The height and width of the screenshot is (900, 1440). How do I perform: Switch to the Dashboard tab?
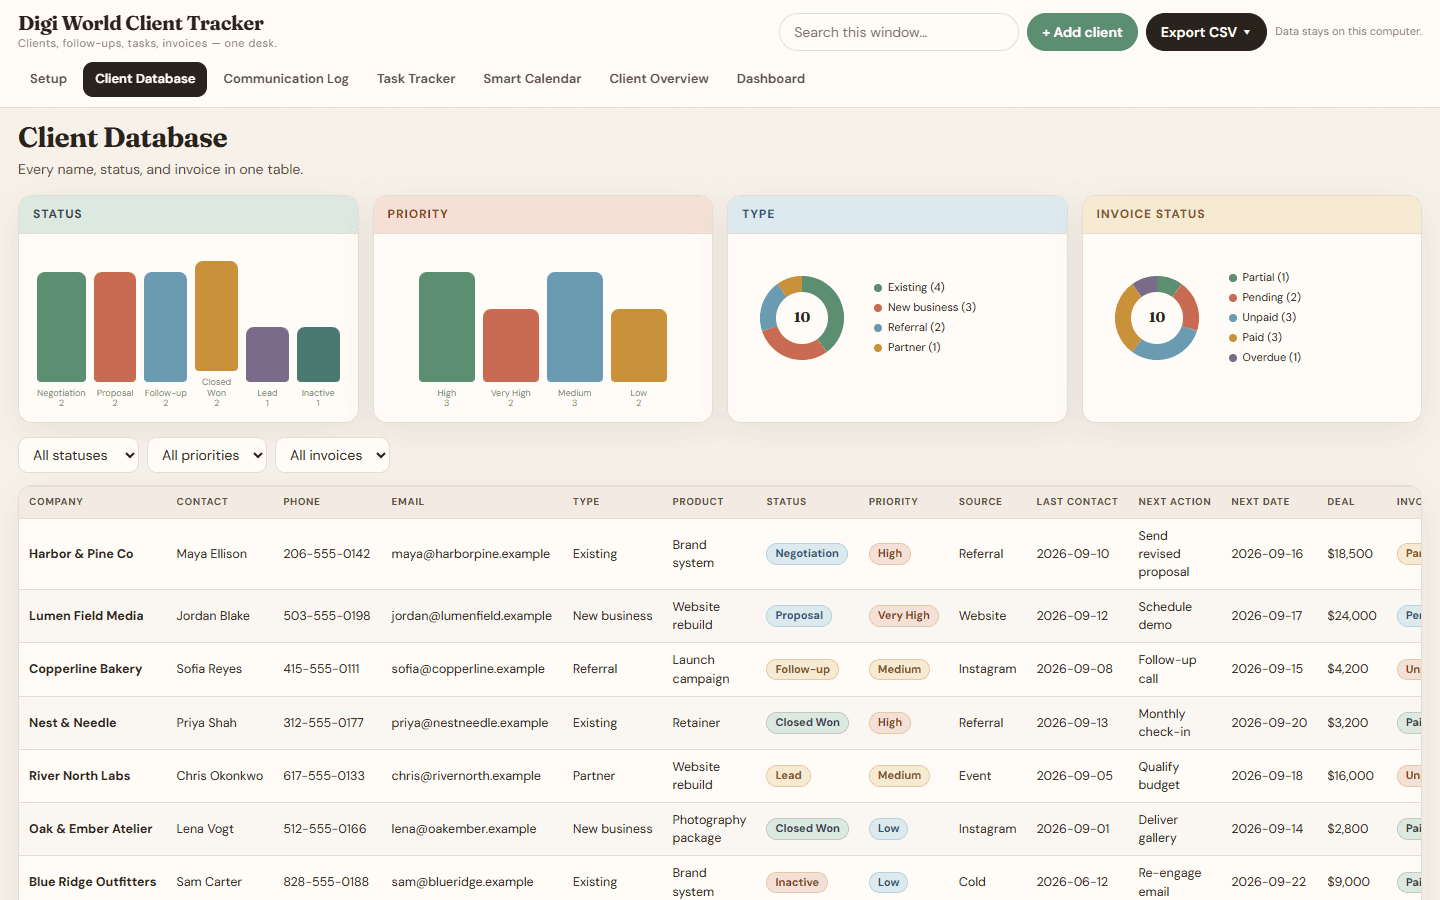click(x=771, y=79)
